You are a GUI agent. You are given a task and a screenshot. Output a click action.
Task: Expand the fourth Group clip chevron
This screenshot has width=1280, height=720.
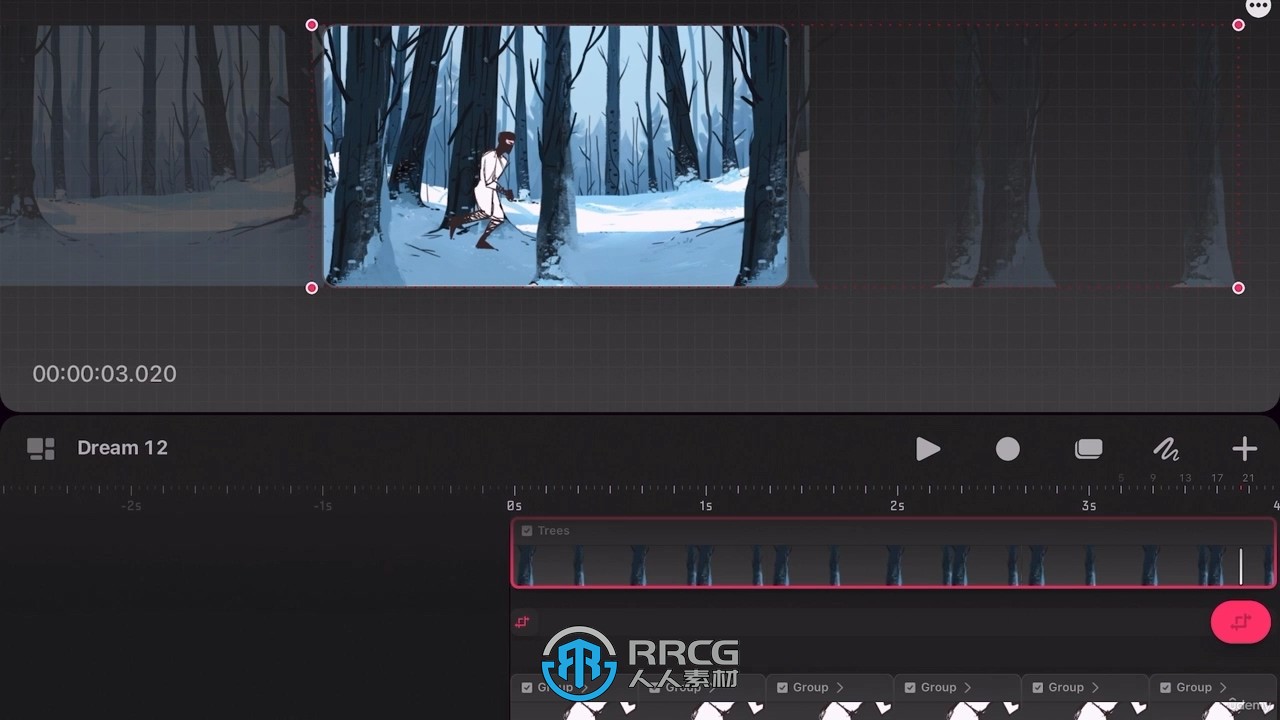click(968, 688)
